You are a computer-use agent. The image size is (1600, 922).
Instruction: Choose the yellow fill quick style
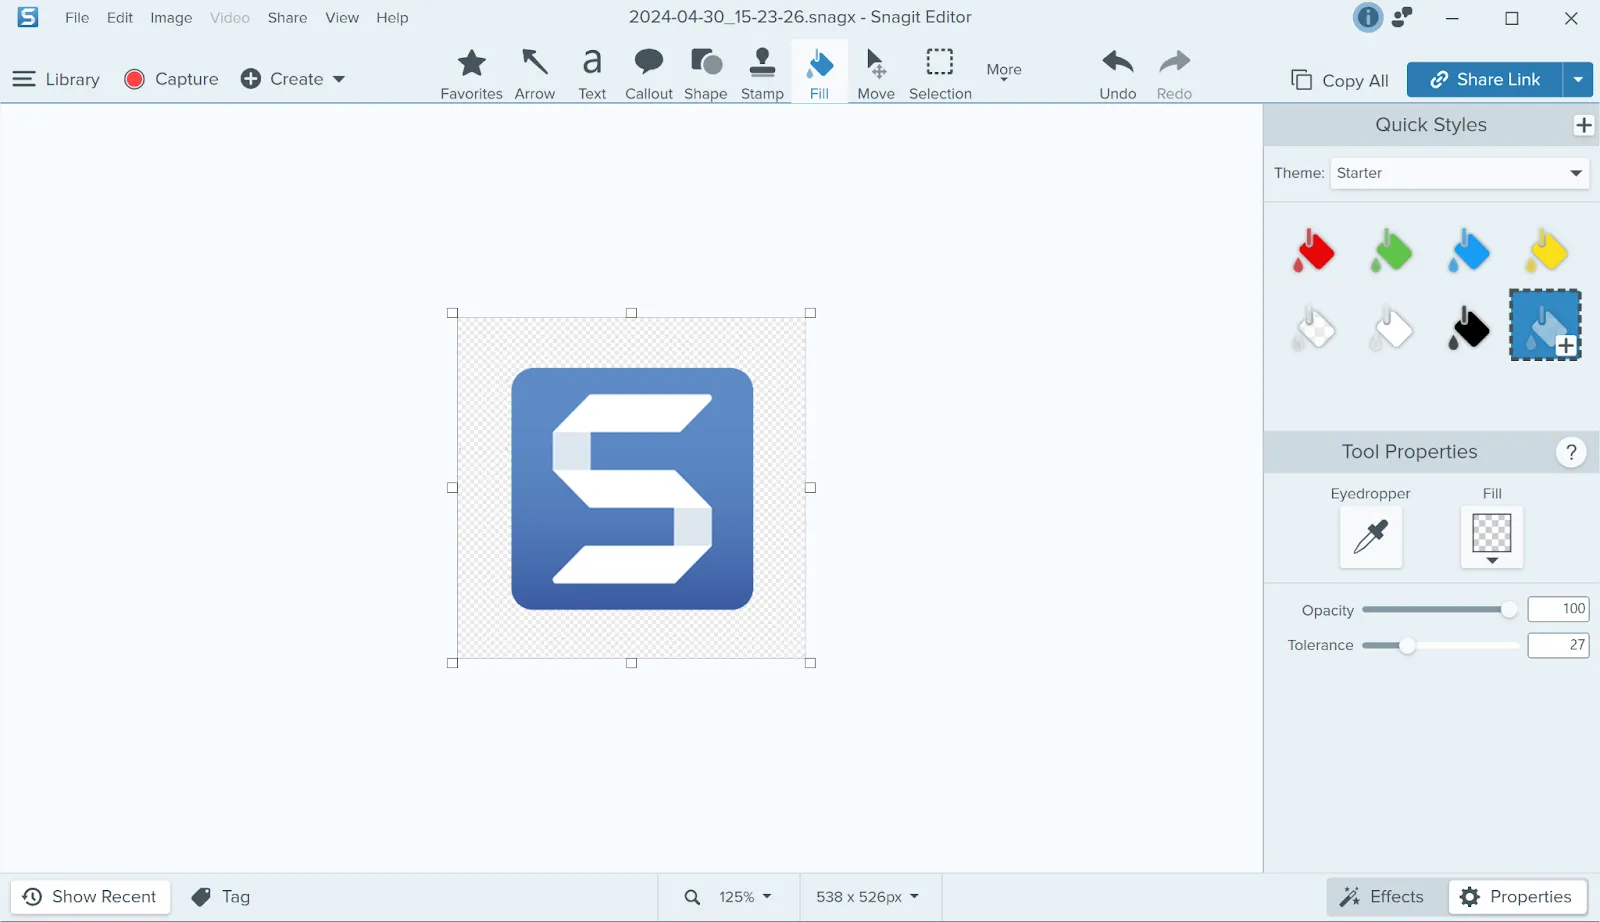click(1546, 251)
